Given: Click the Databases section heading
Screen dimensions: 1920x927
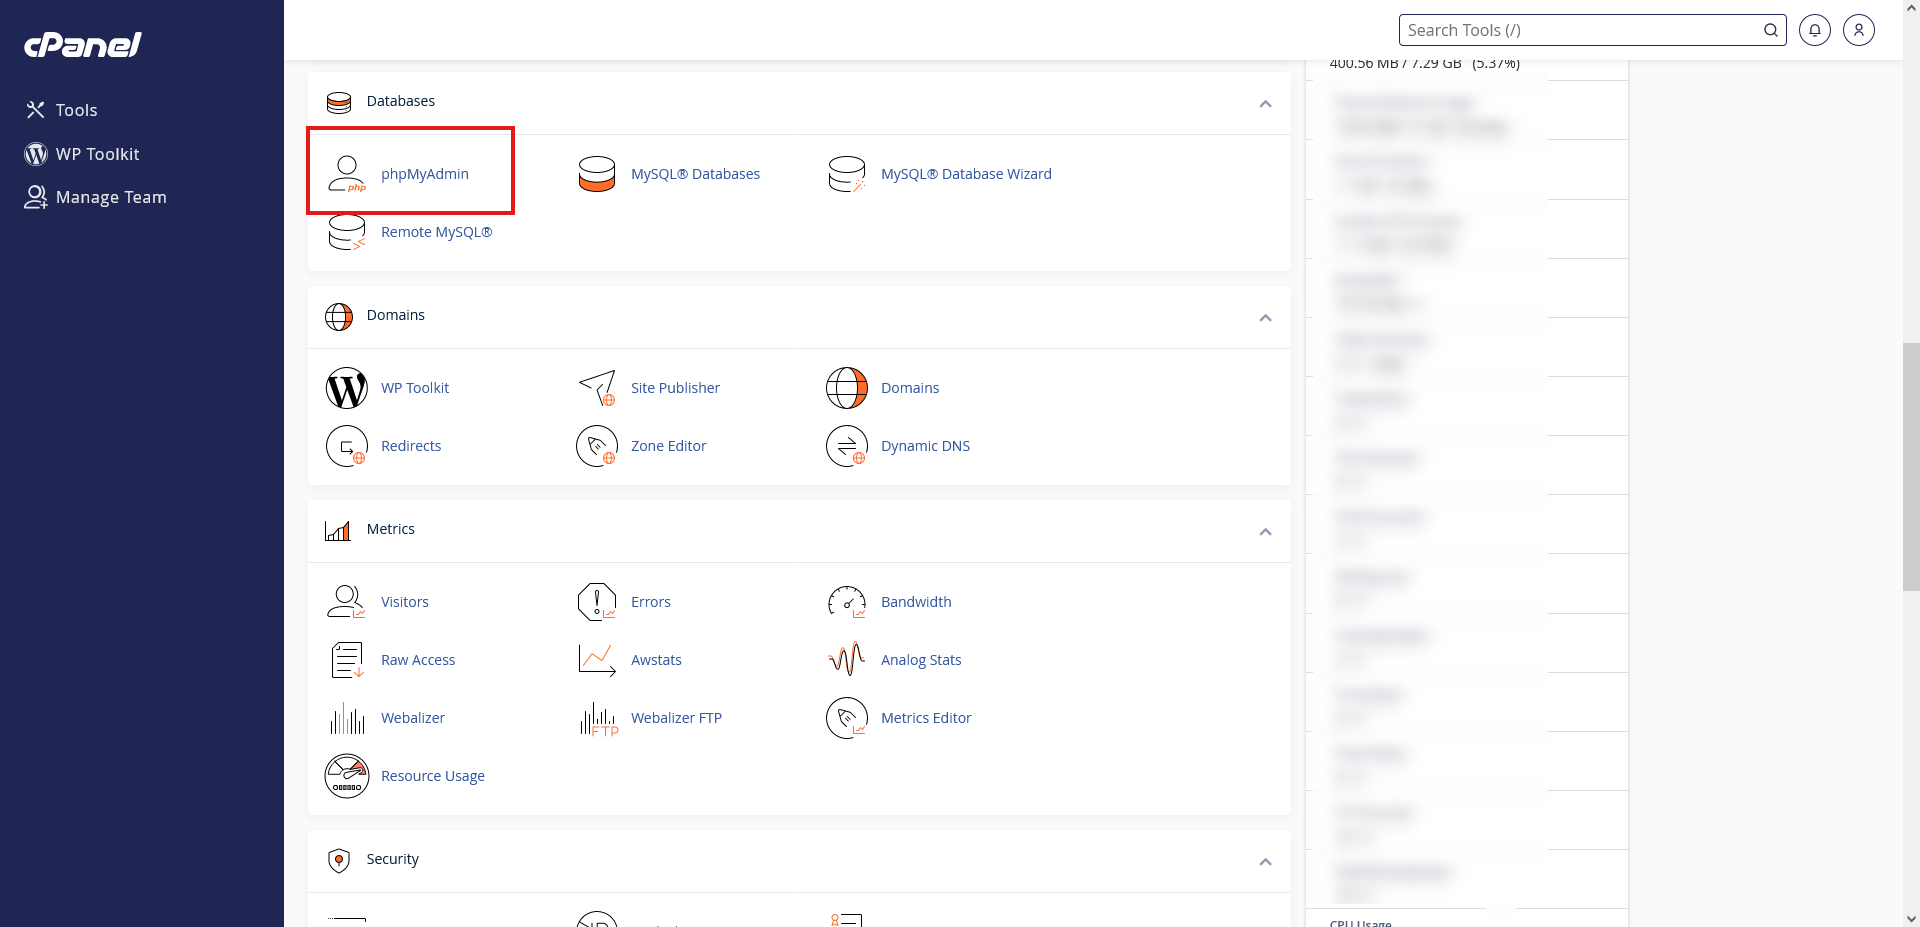Looking at the screenshot, I should click(401, 101).
